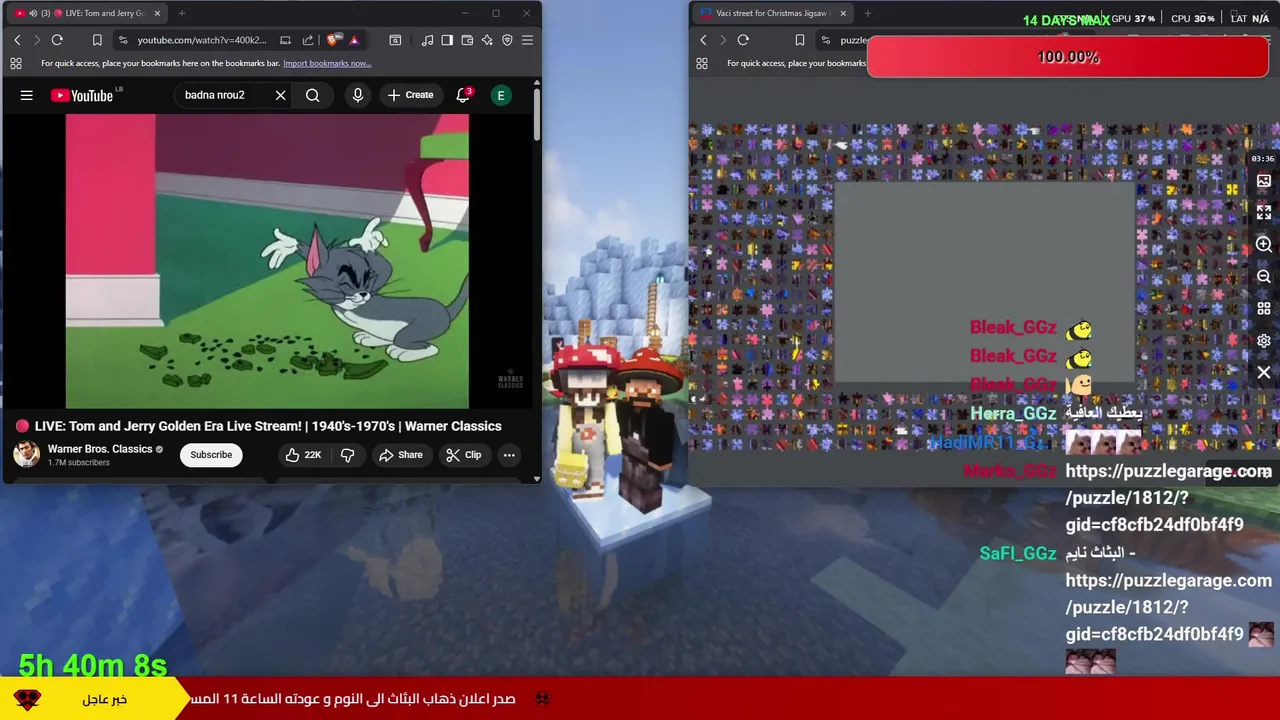1280x720 pixels.
Task: Open Leo AI sparkle icon
Action: pos(487,40)
